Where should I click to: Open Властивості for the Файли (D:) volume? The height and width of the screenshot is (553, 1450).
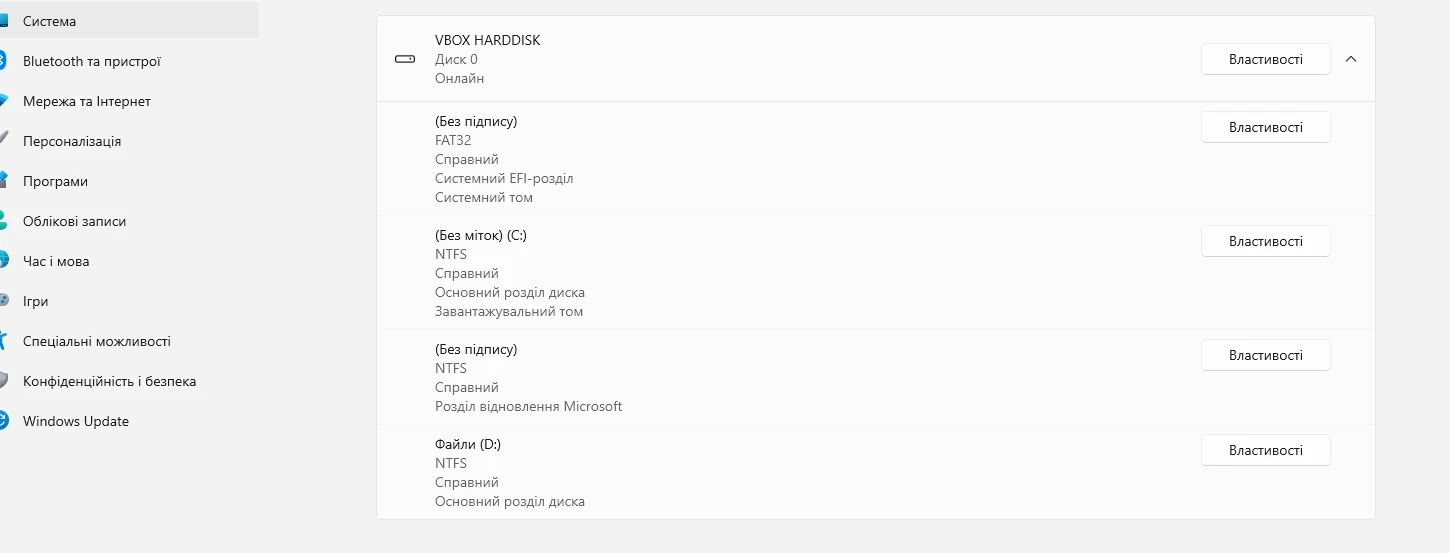click(x=1265, y=450)
